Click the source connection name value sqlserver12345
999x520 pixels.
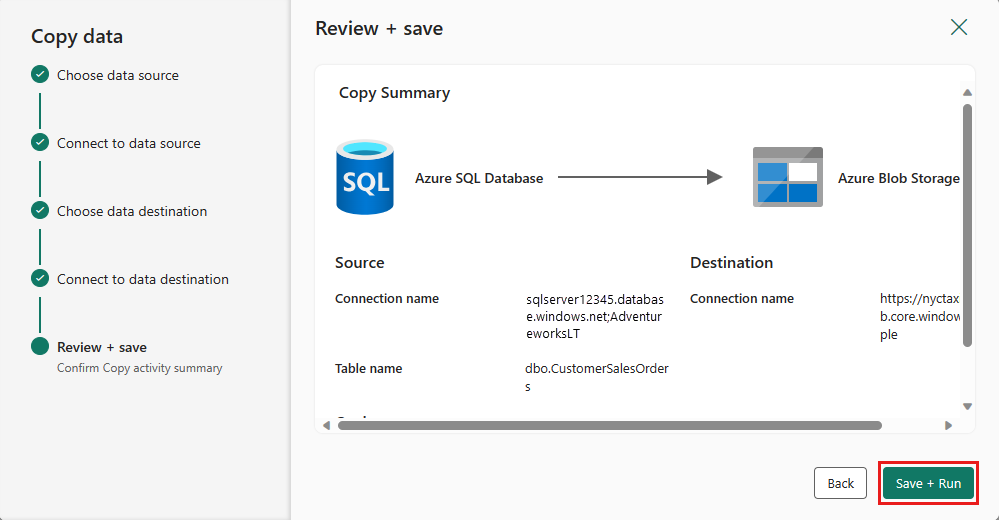594,317
